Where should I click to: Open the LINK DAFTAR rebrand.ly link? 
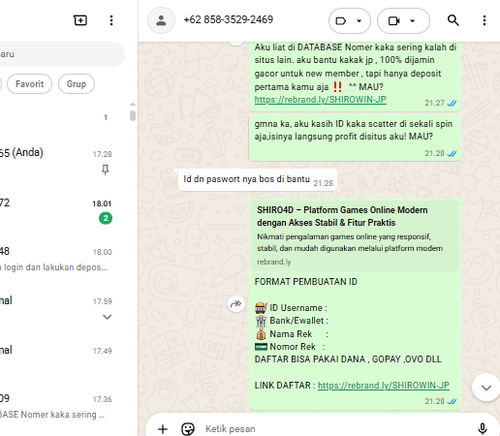(x=383, y=385)
